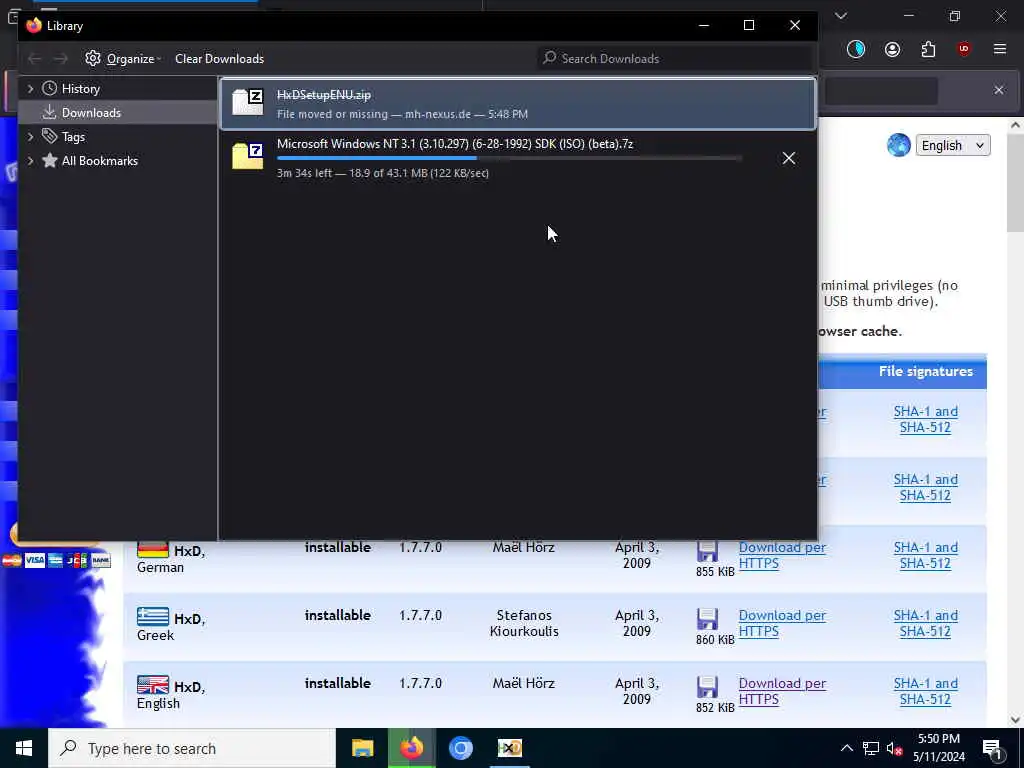
Task: Open File Explorer from taskbar
Action: 362,748
